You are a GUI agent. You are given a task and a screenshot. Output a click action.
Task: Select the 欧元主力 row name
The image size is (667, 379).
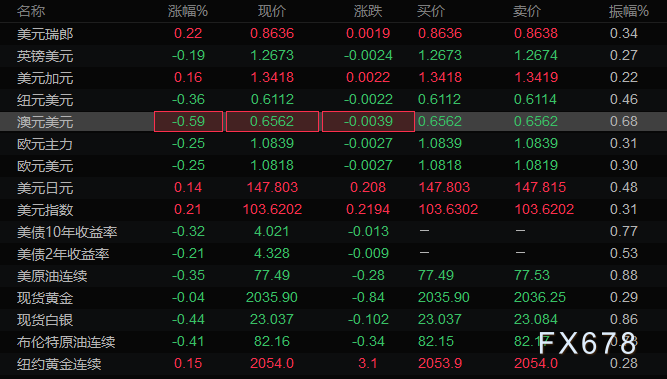tap(45, 144)
